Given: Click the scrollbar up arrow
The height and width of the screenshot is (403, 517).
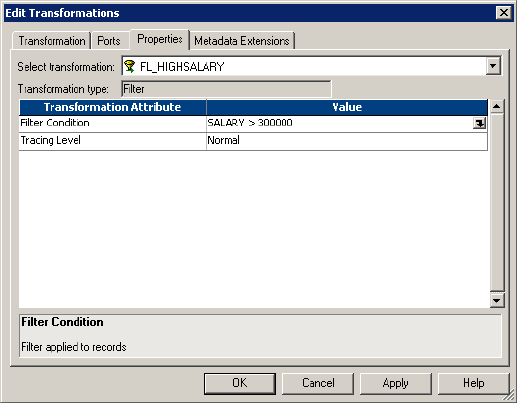Looking at the screenshot, I should tap(497, 107).
